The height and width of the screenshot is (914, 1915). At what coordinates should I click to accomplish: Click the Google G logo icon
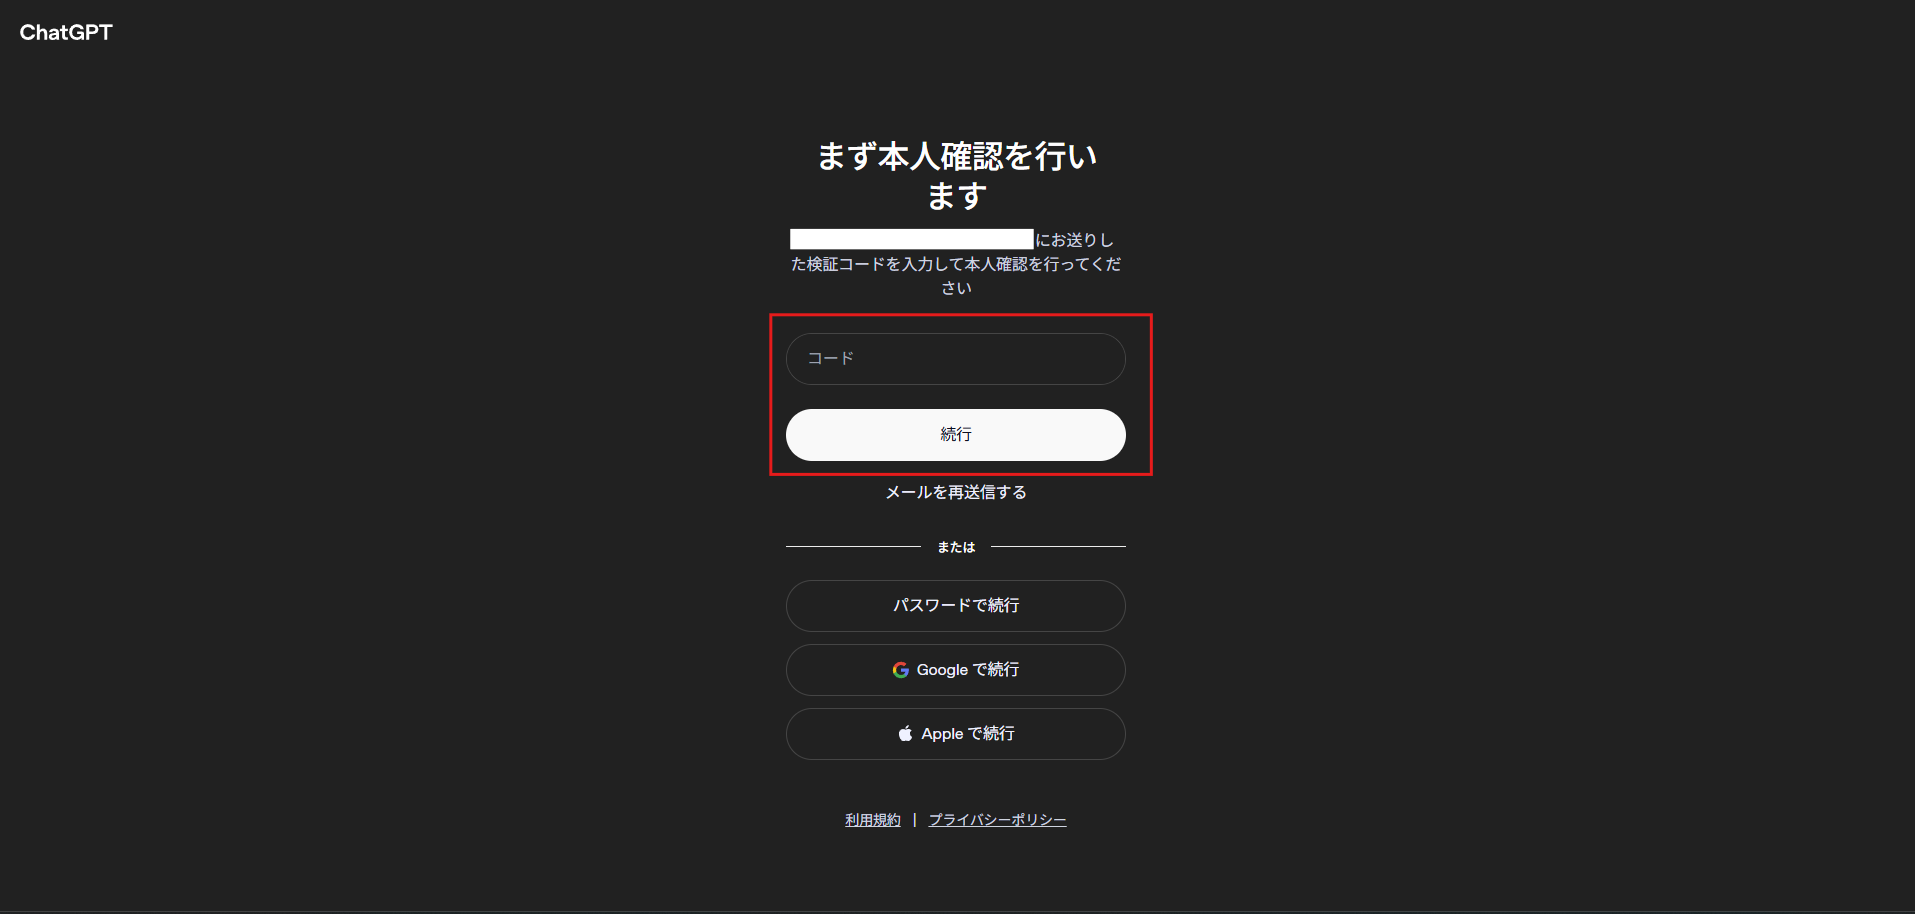pos(901,670)
